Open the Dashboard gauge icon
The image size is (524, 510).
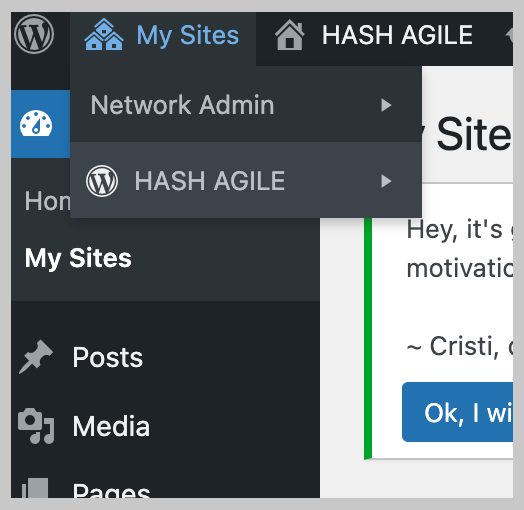point(36,123)
